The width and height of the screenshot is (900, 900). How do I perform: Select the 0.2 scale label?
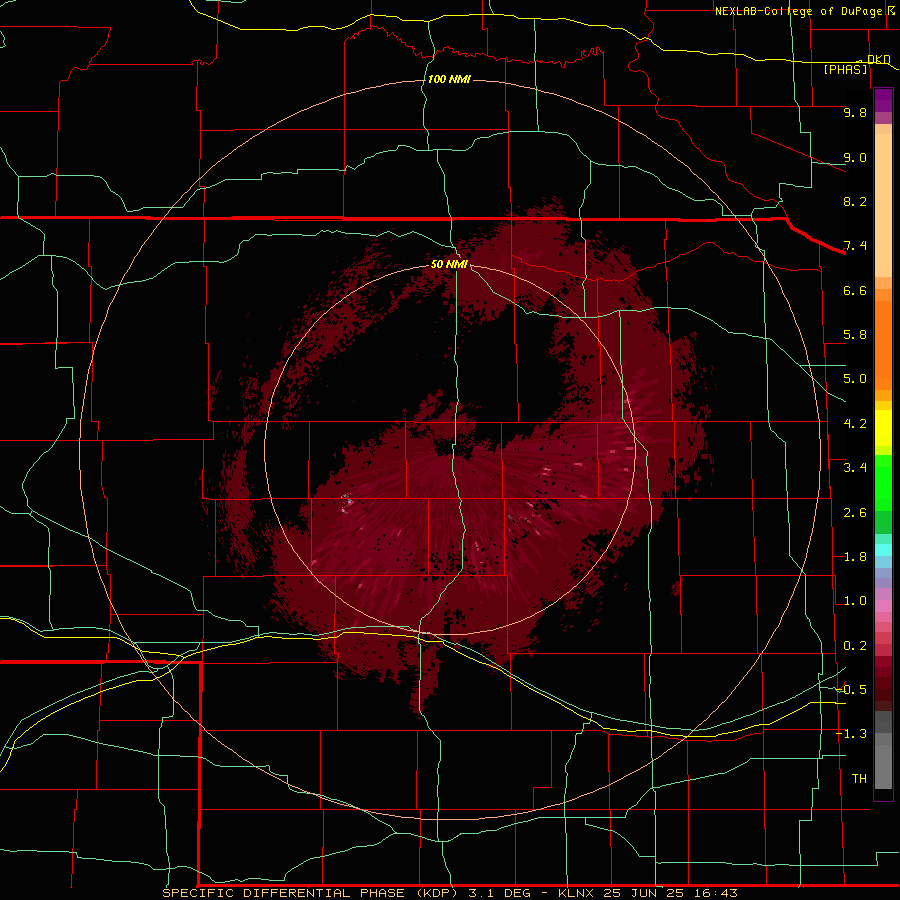coord(855,646)
